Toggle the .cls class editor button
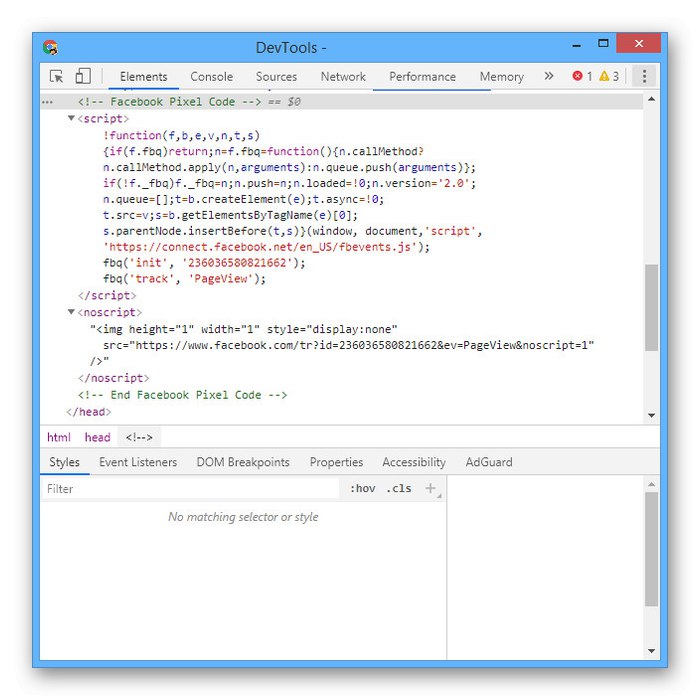The image size is (700, 700). pyautogui.click(x=399, y=489)
